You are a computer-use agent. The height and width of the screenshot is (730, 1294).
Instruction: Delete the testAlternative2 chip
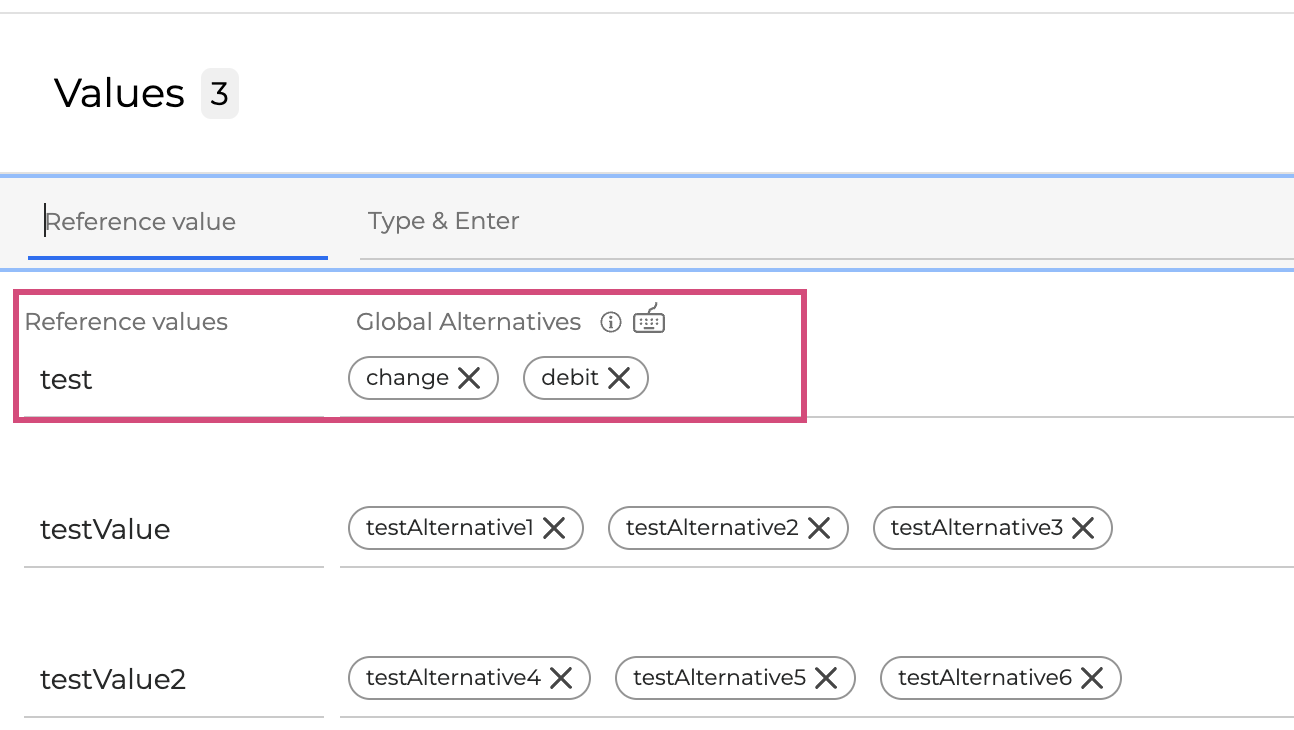click(x=819, y=528)
